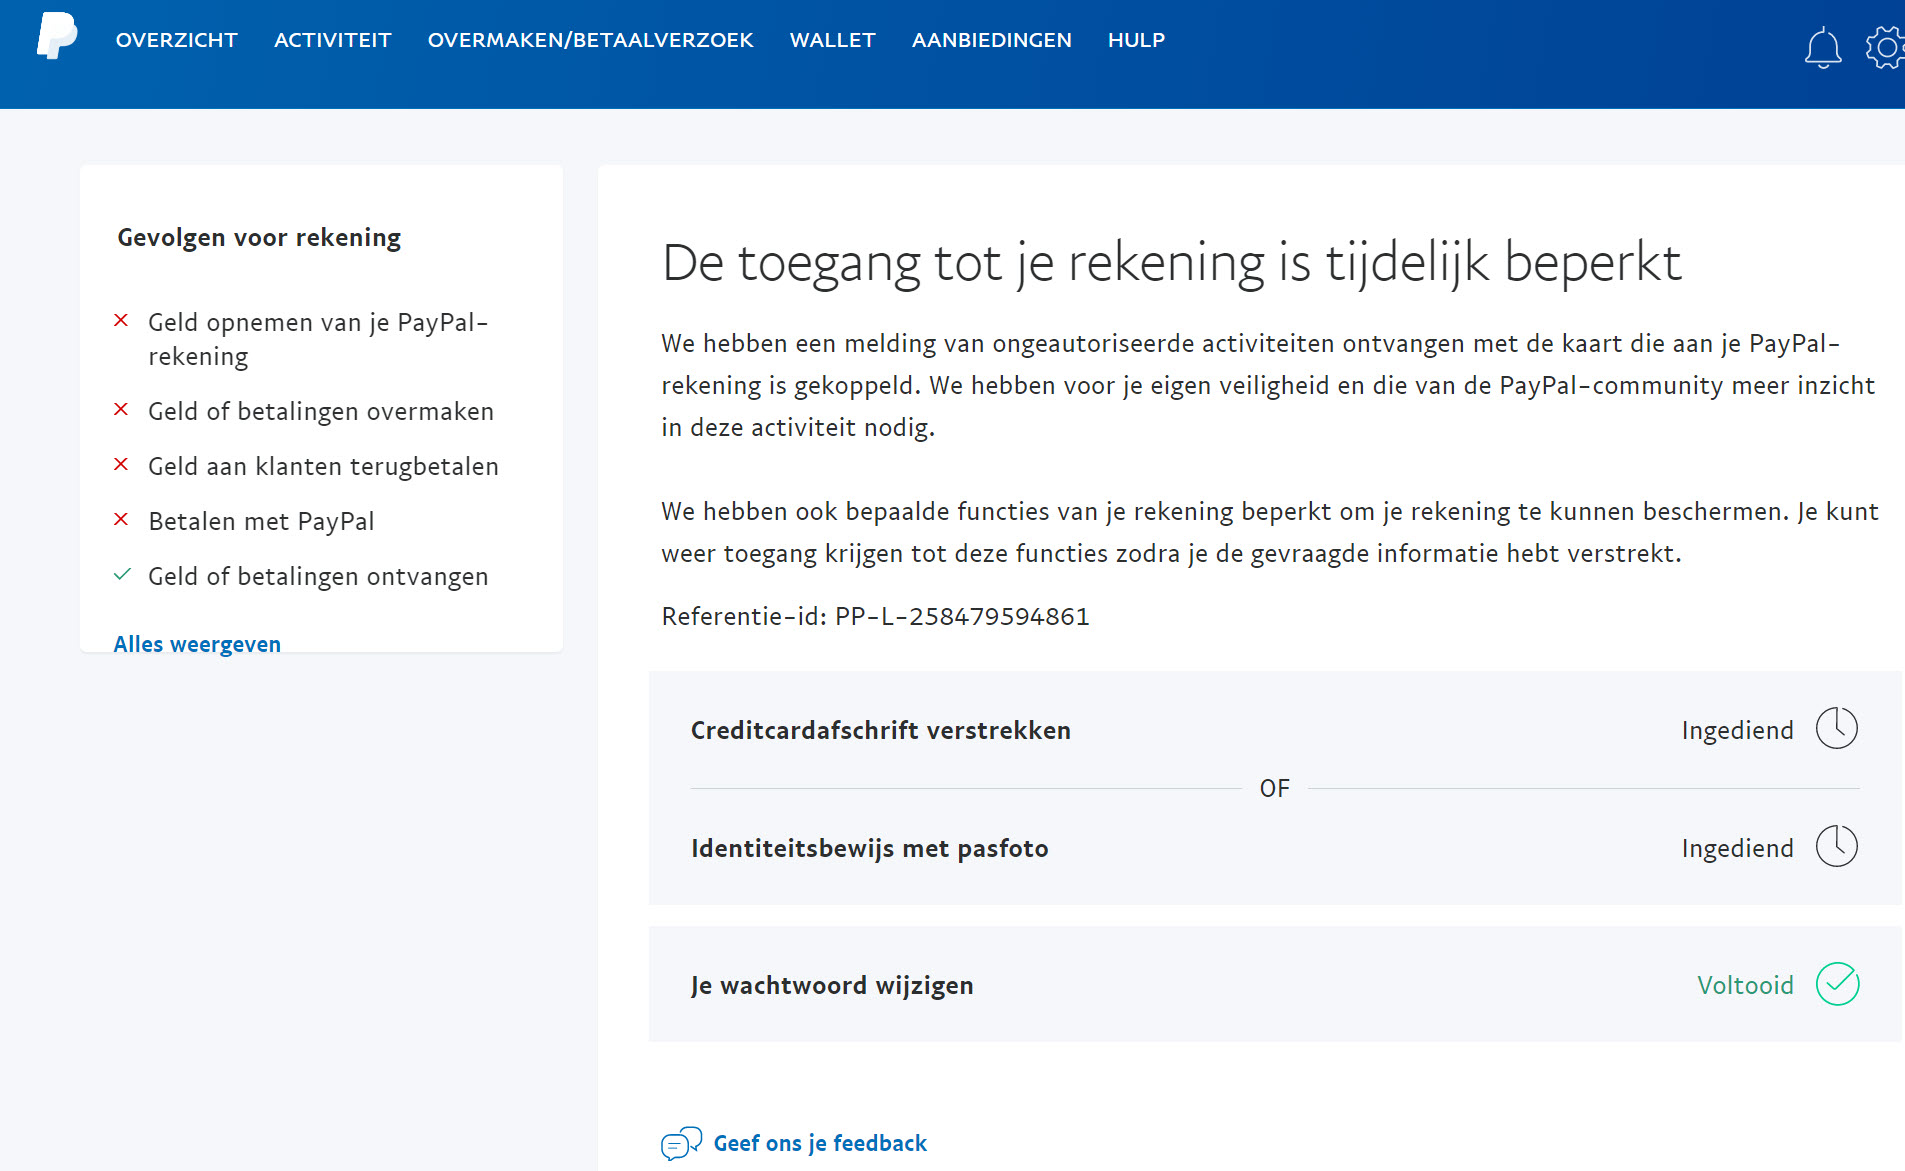Click the clock icon for Identiteitsbewijs
The width and height of the screenshot is (1905, 1171).
[1836, 846]
